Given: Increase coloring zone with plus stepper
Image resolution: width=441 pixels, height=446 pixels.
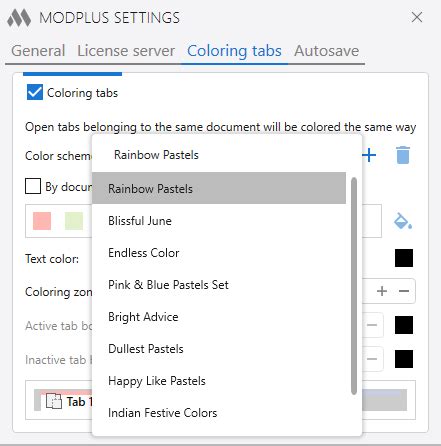Looking at the screenshot, I should coord(382,291).
